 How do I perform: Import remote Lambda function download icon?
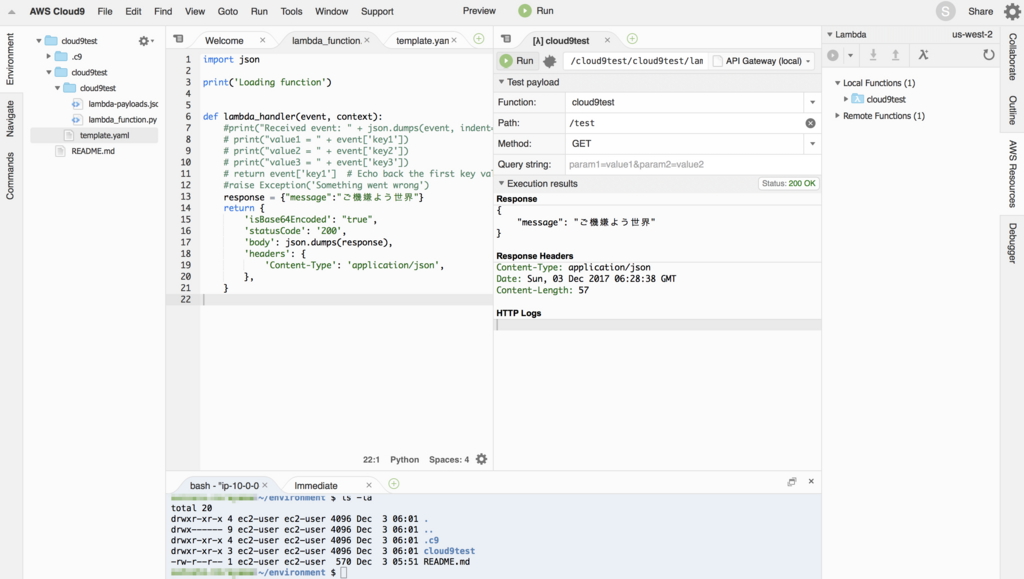[873, 55]
